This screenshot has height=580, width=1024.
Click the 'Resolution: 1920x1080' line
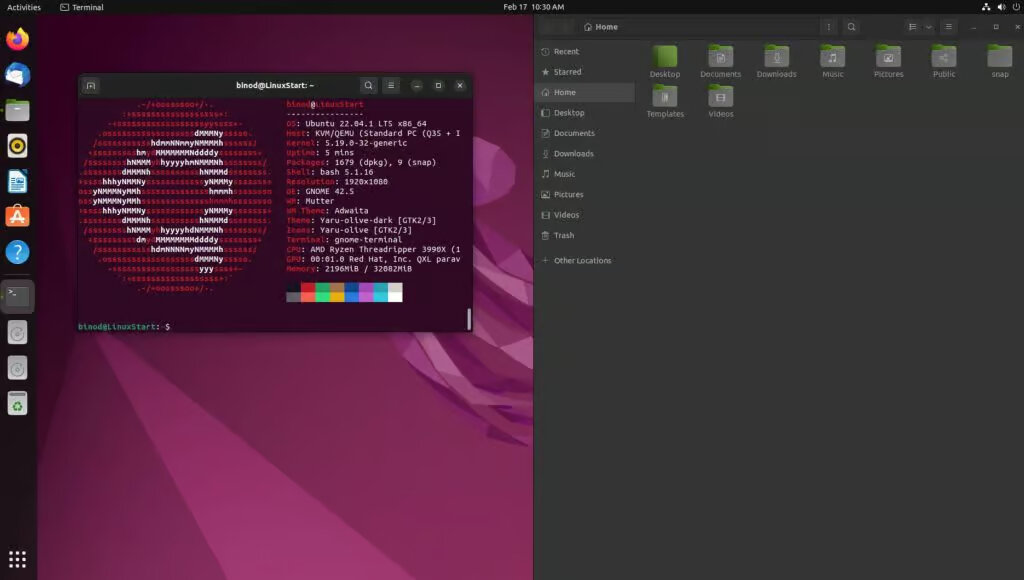[x=337, y=182]
